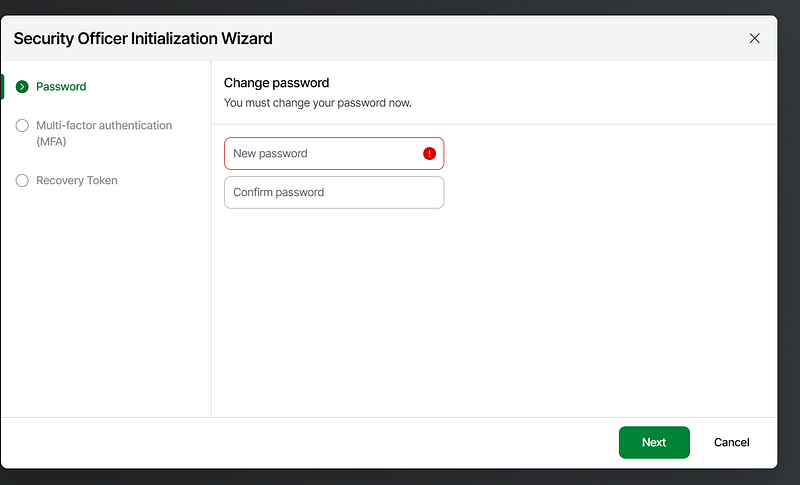Click the Multi-factor authentication step circle icon

pos(22,126)
